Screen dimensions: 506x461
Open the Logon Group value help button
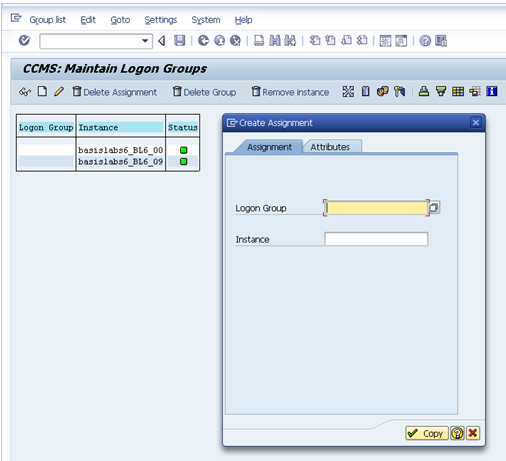pyautogui.click(x=434, y=208)
